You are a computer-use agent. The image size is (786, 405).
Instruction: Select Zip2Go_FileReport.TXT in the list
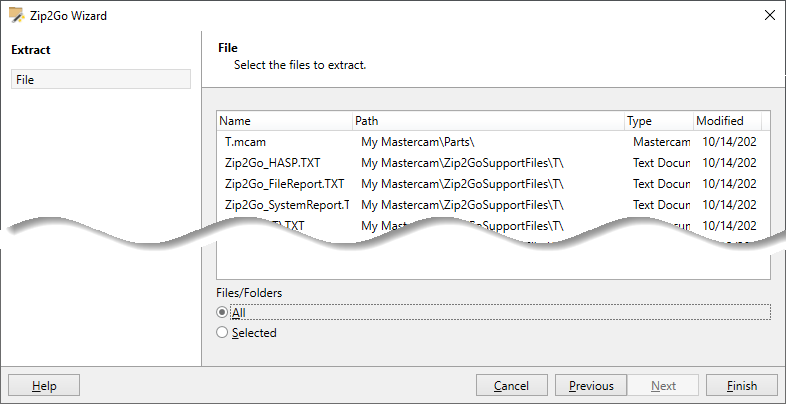[x=285, y=184]
